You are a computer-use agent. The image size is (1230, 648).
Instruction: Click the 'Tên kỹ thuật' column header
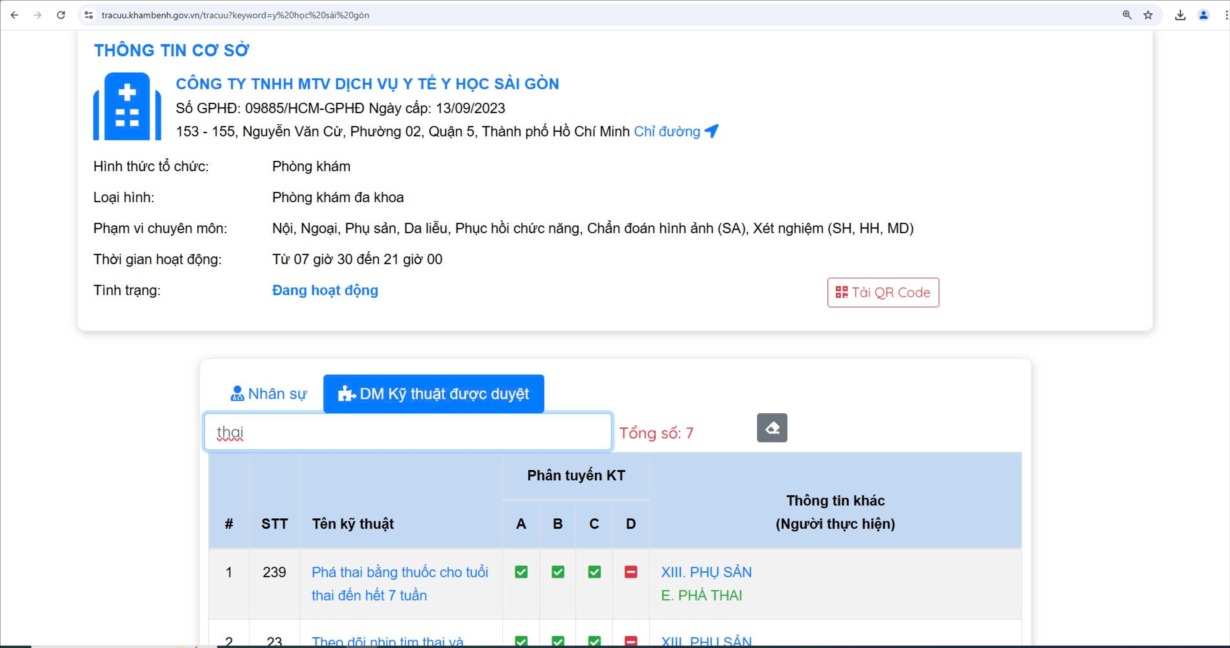(x=353, y=524)
